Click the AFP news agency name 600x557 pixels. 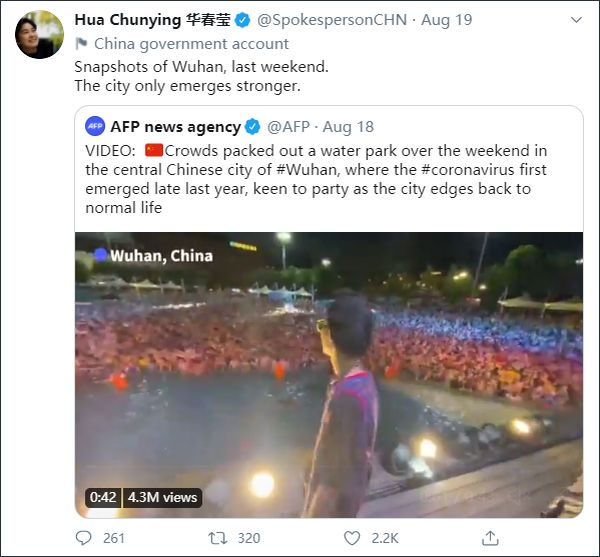[x=176, y=127]
